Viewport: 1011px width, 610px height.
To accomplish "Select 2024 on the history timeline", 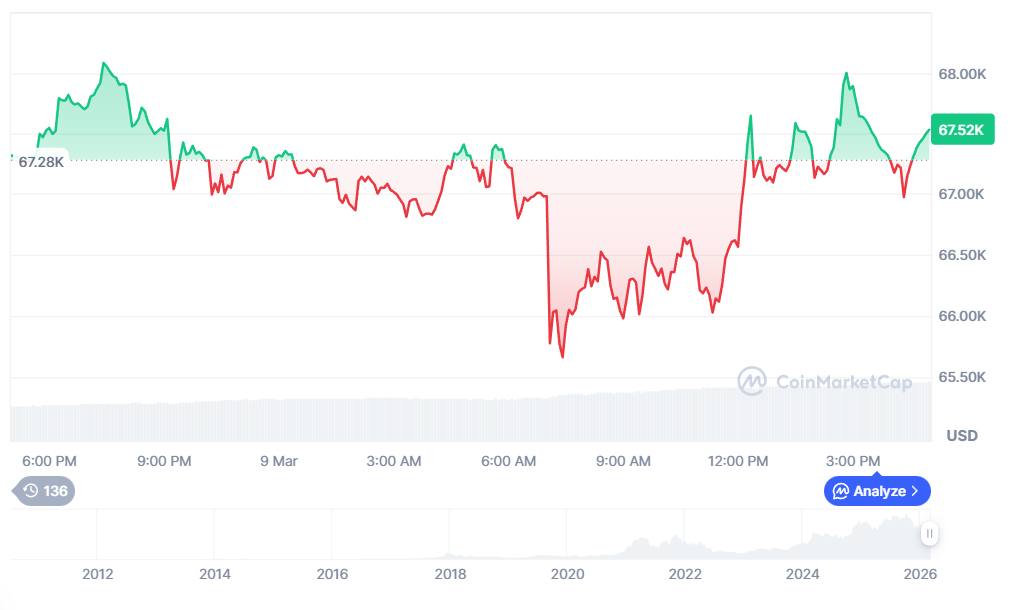I will click(803, 574).
